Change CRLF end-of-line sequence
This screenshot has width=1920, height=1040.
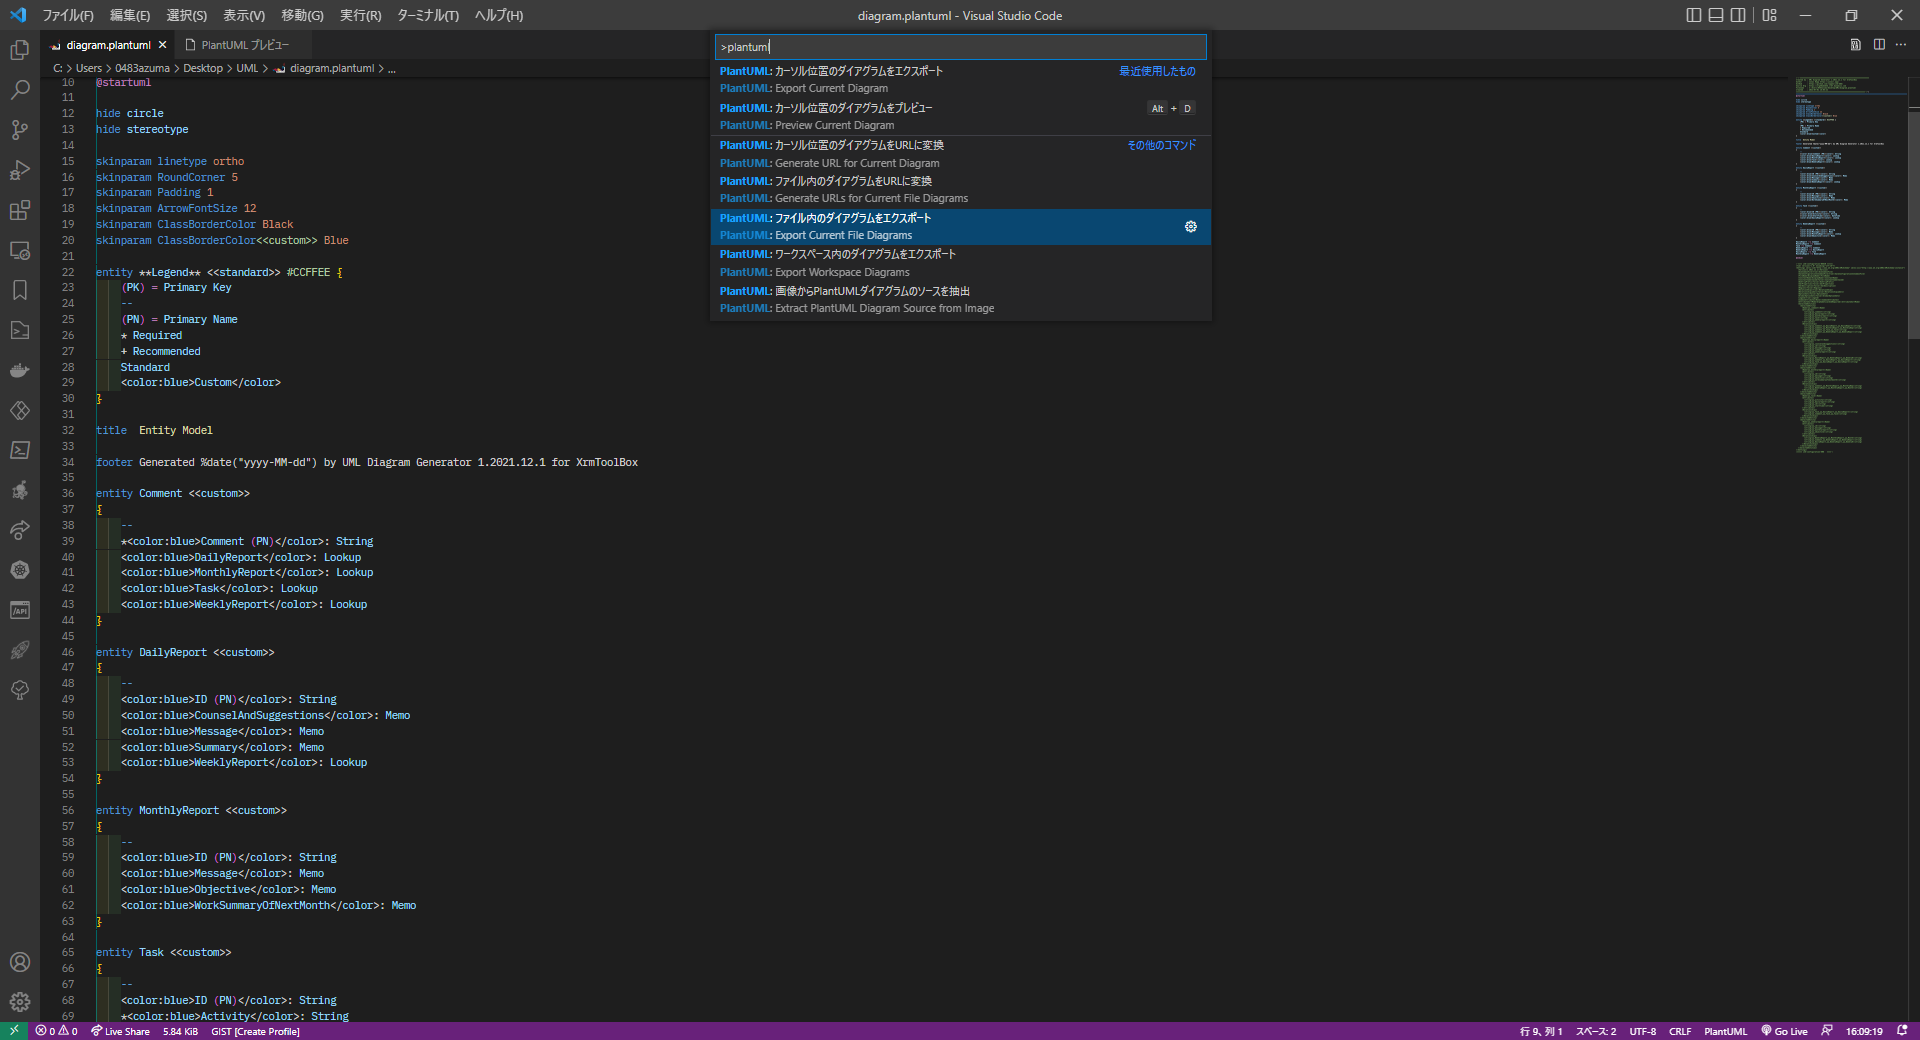[1680, 1031]
